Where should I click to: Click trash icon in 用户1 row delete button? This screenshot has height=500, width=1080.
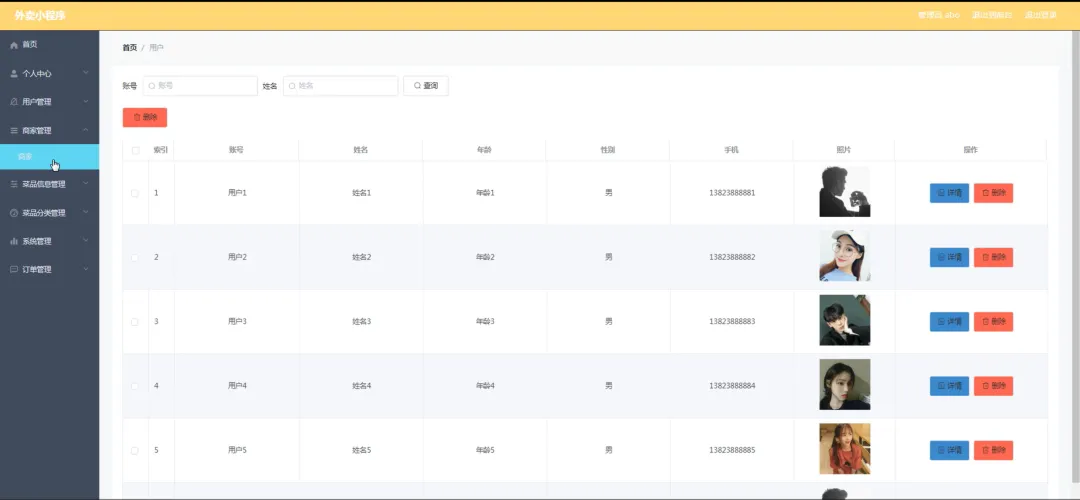(x=986, y=194)
